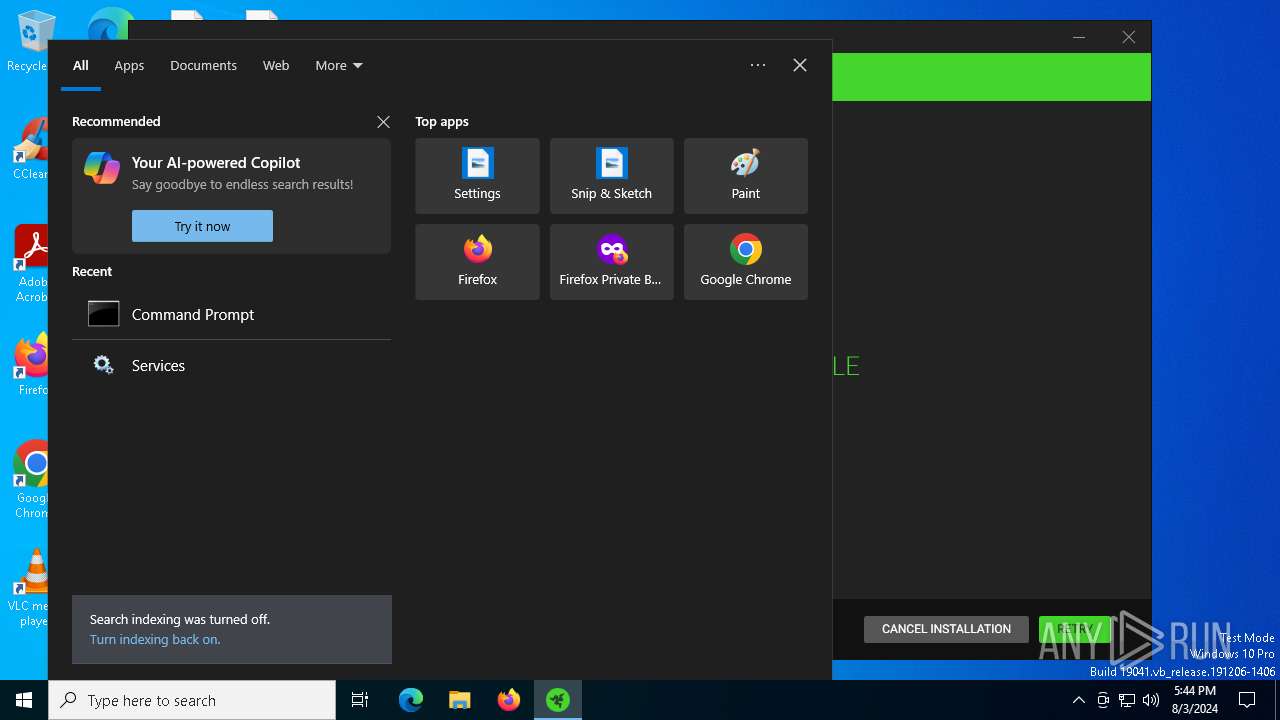This screenshot has width=1280, height=720.
Task: Open File Explorer from taskbar
Action: point(460,700)
